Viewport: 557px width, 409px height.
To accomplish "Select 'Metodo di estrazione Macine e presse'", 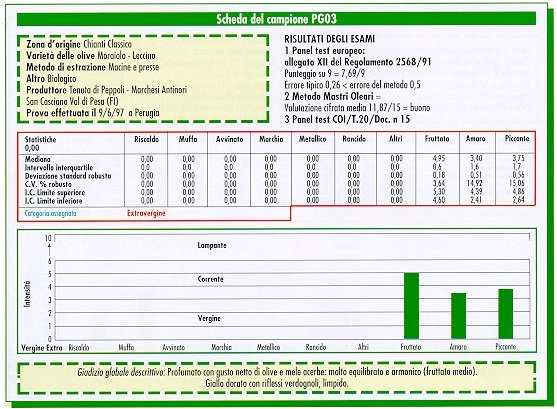I will tap(93, 67).
